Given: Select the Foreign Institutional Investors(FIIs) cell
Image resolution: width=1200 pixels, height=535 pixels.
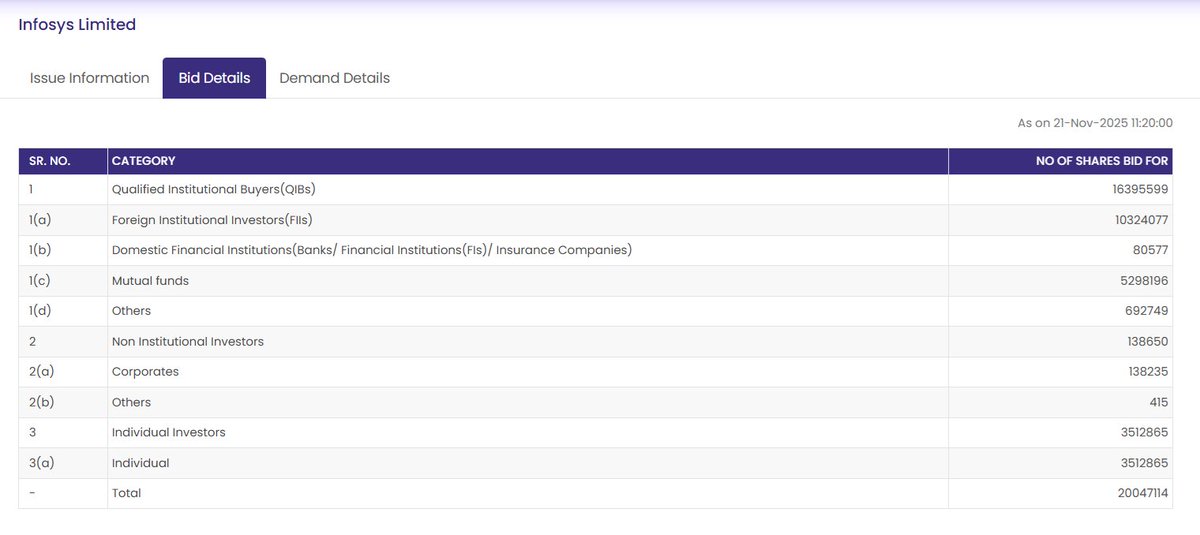Looking at the screenshot, I should coord(528,220).
